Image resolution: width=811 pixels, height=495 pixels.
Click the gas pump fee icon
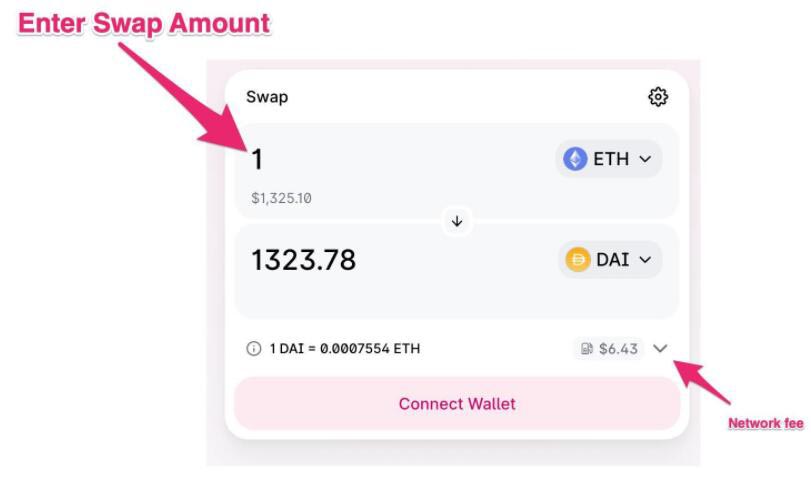[587, 349]
